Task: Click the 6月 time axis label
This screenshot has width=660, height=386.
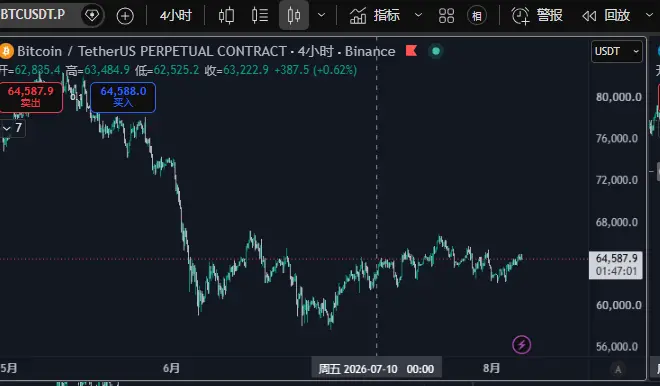Action: 171,368
